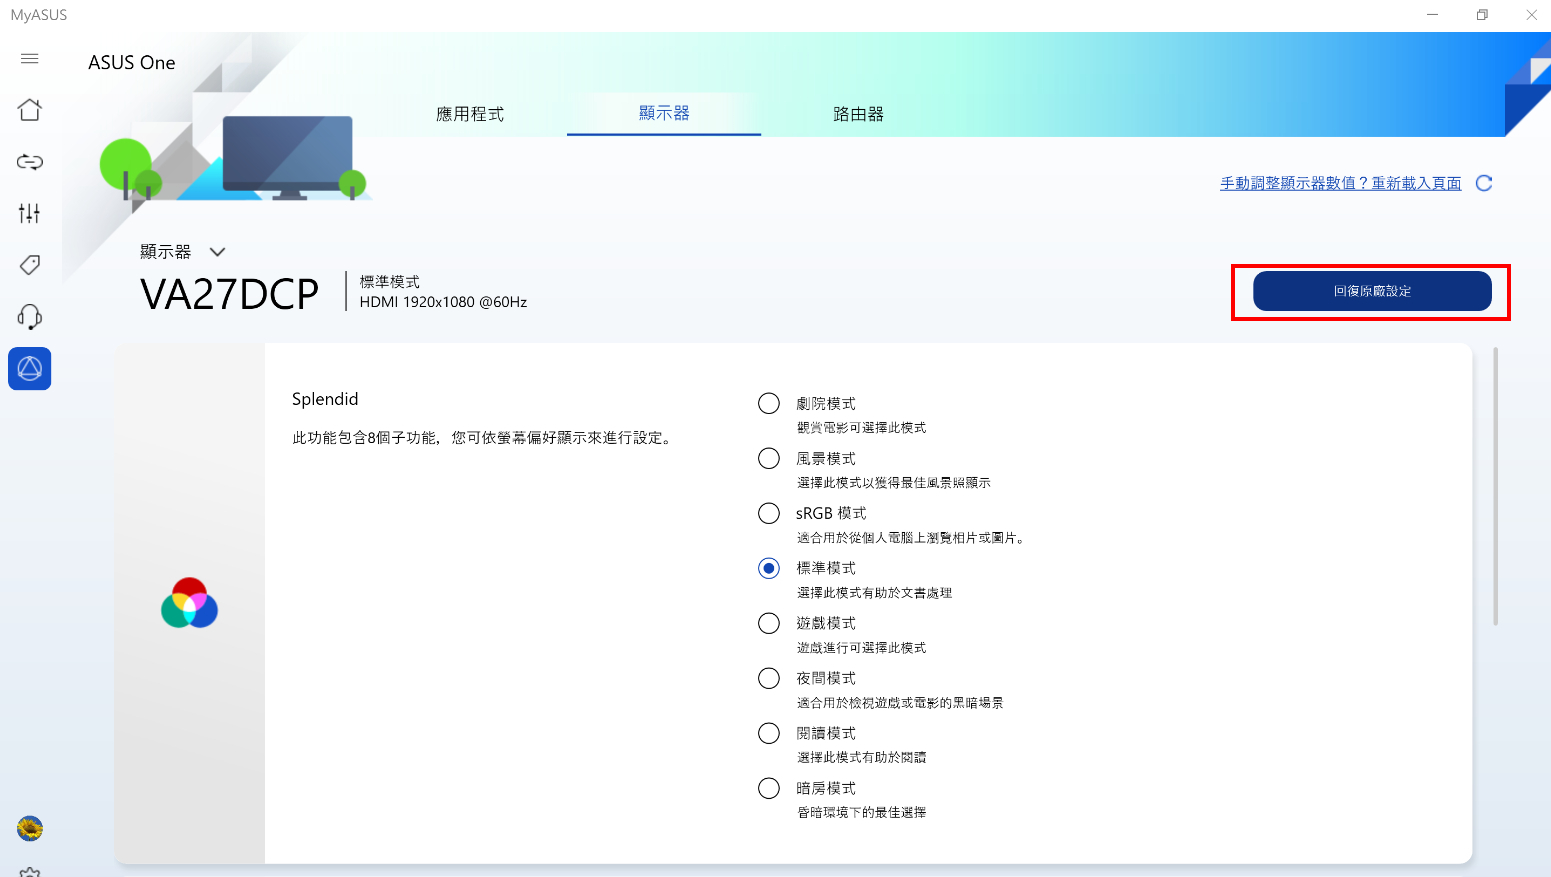Switch to the 顯示器 tab
The height and width of the screenshot is (877, 1551).
click(x=664, y=113)
